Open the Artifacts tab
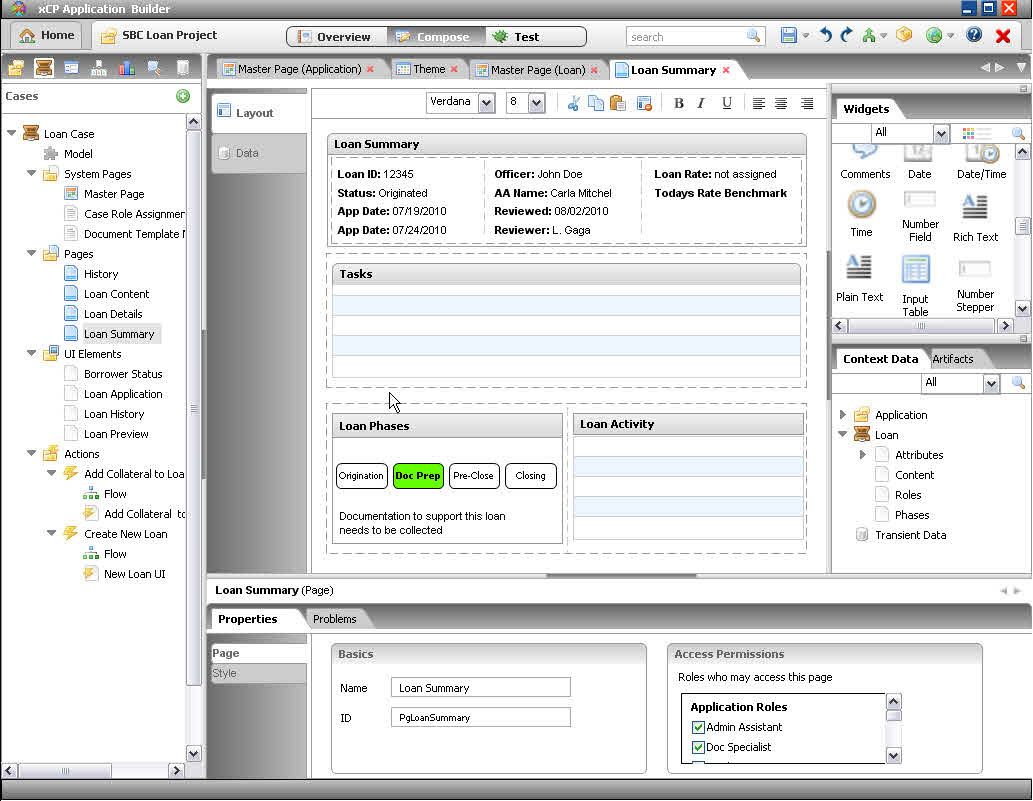This screenshot has height=801, width=1033. (x=953, y=359)
